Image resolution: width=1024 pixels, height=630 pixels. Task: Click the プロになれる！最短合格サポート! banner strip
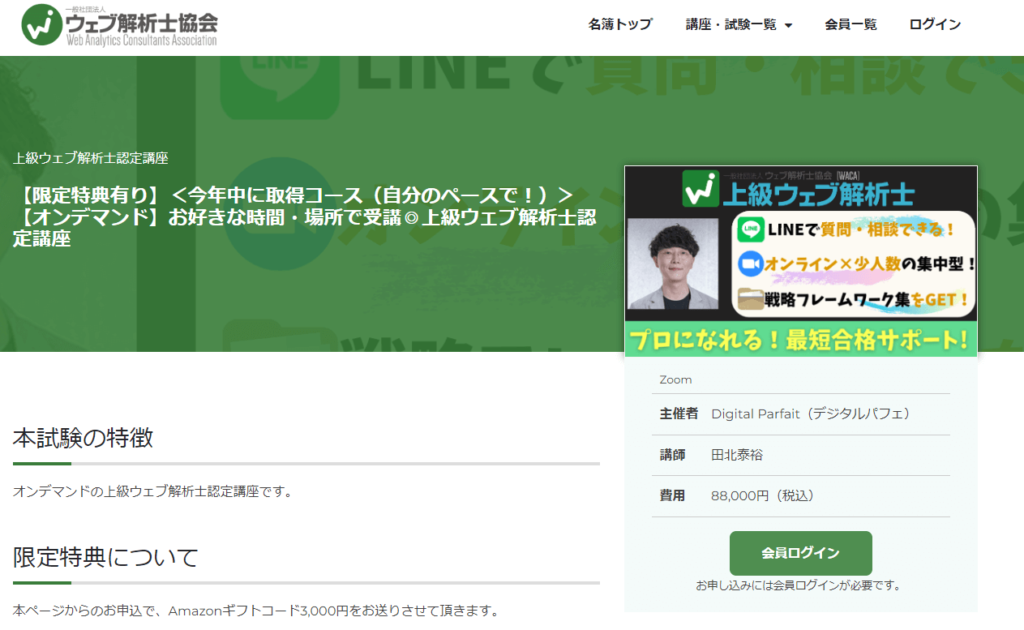coord(801,339)
